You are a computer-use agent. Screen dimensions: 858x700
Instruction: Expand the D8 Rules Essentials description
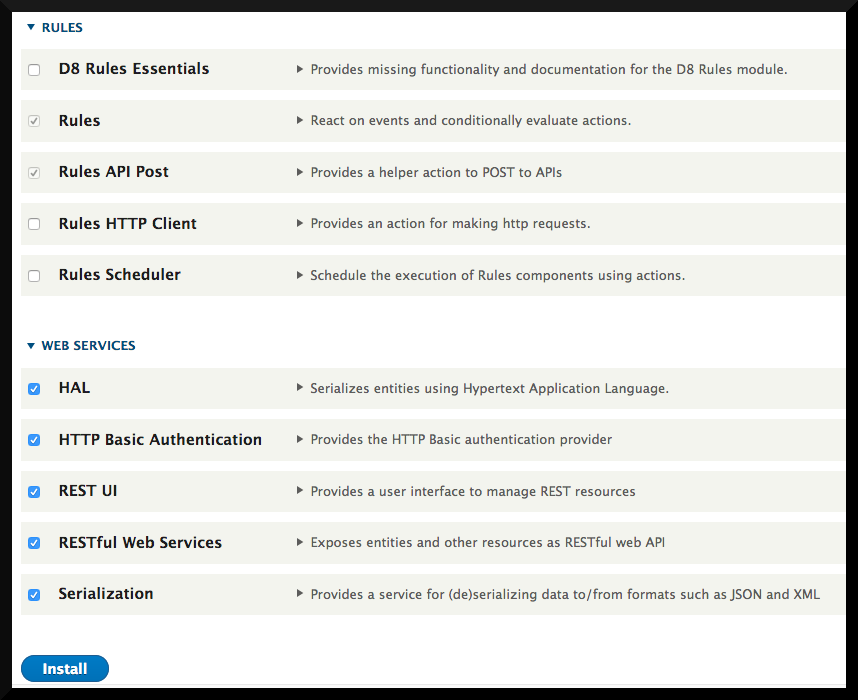click(300, 69)
